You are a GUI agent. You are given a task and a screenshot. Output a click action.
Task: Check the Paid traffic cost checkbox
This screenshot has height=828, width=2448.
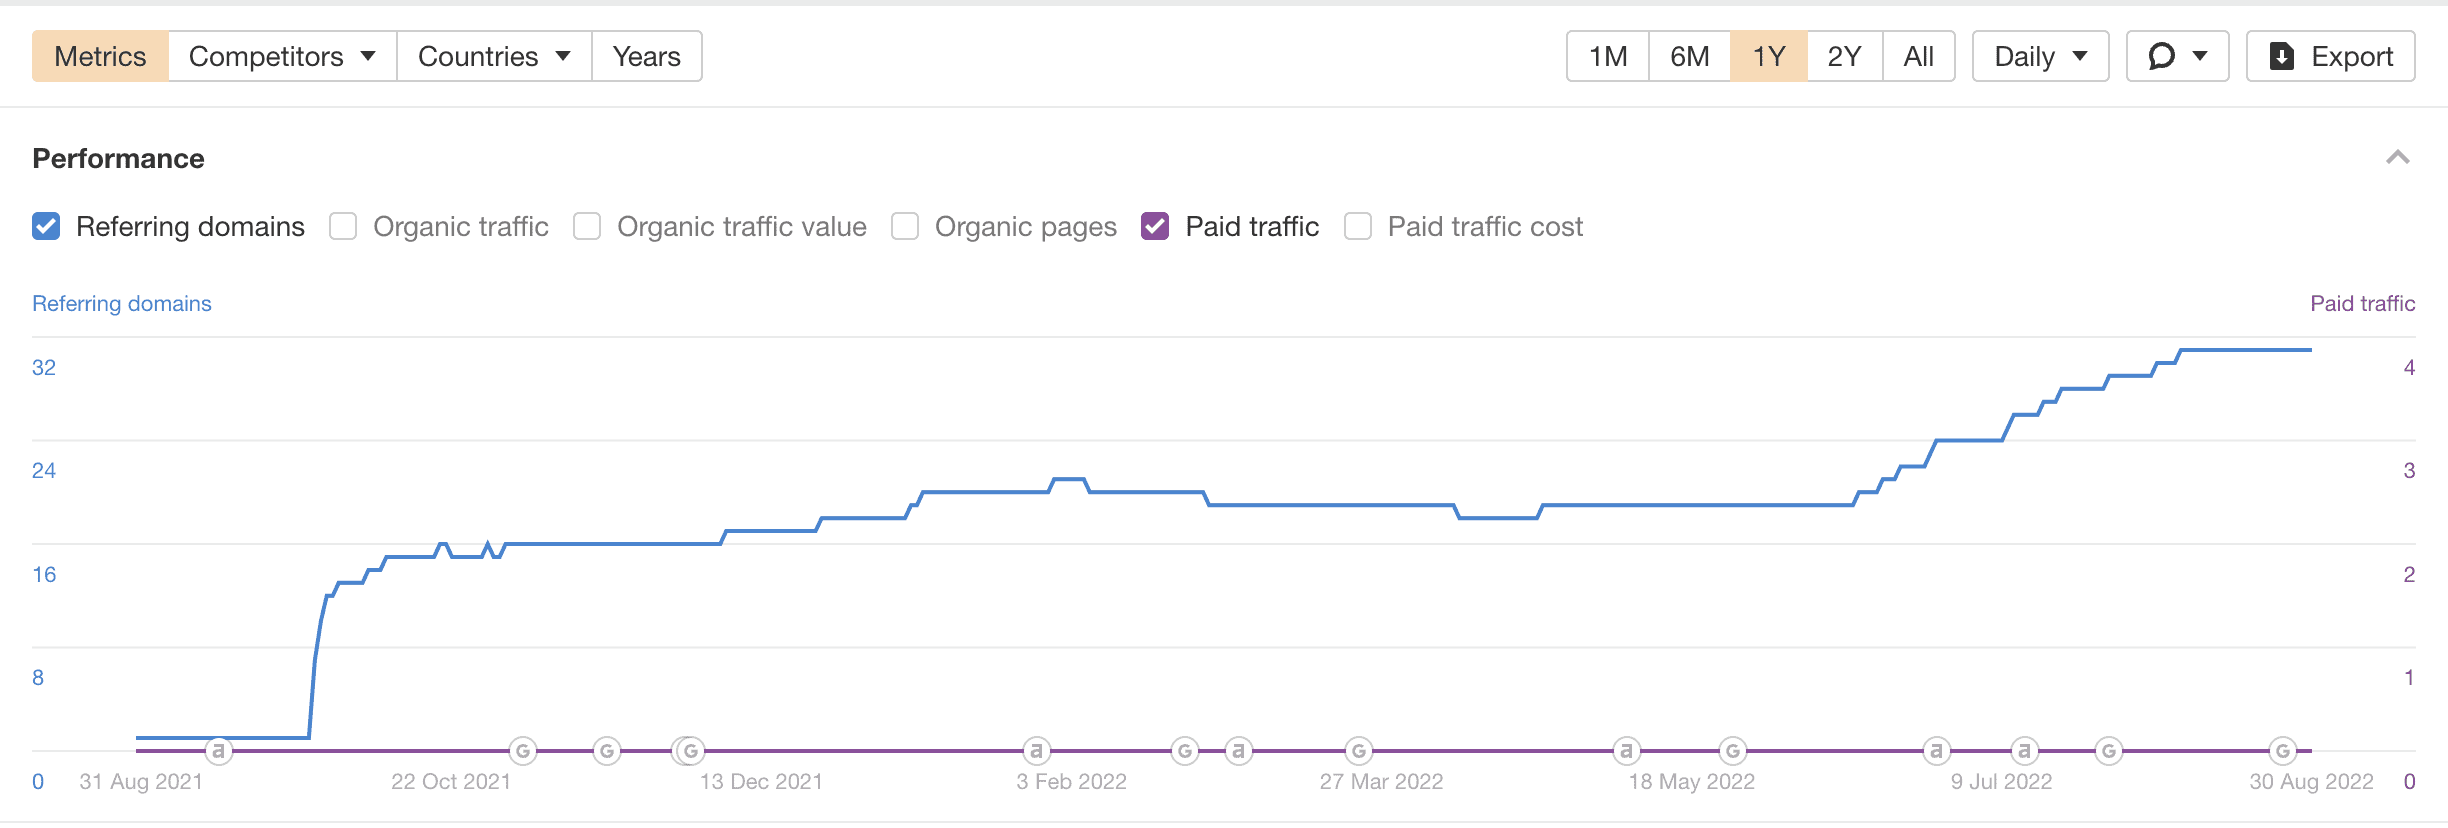coord(1358,226)
